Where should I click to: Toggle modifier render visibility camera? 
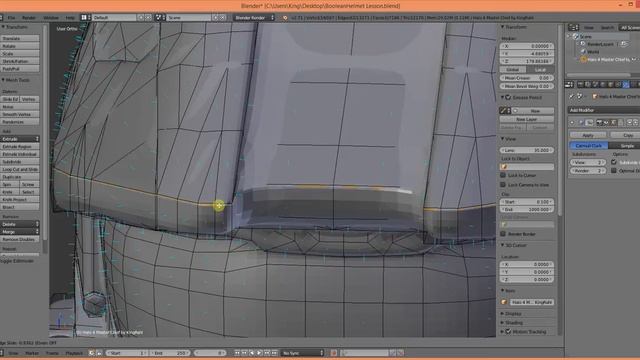click(599, 122)
